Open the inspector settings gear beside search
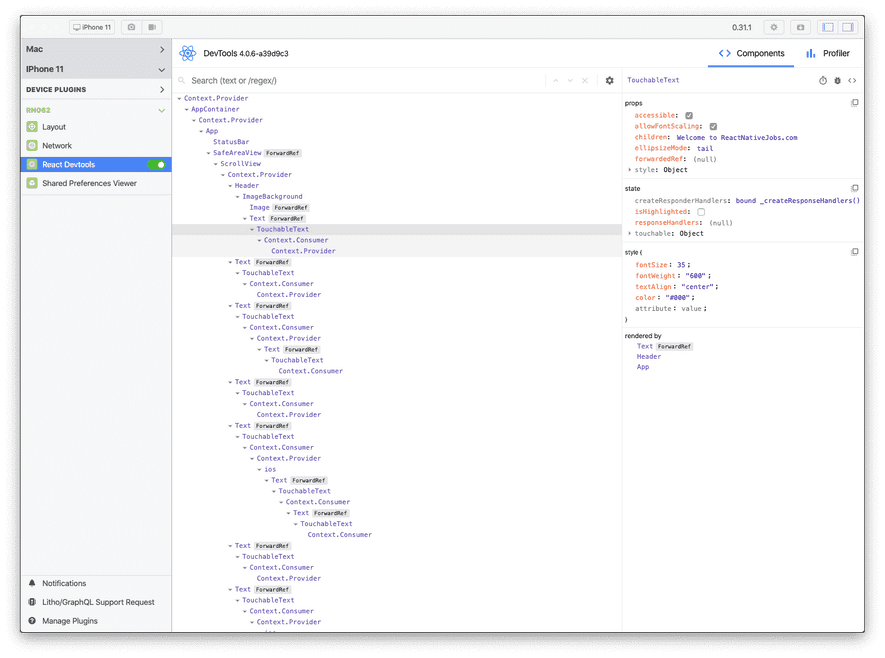 (x=610, y=80)
